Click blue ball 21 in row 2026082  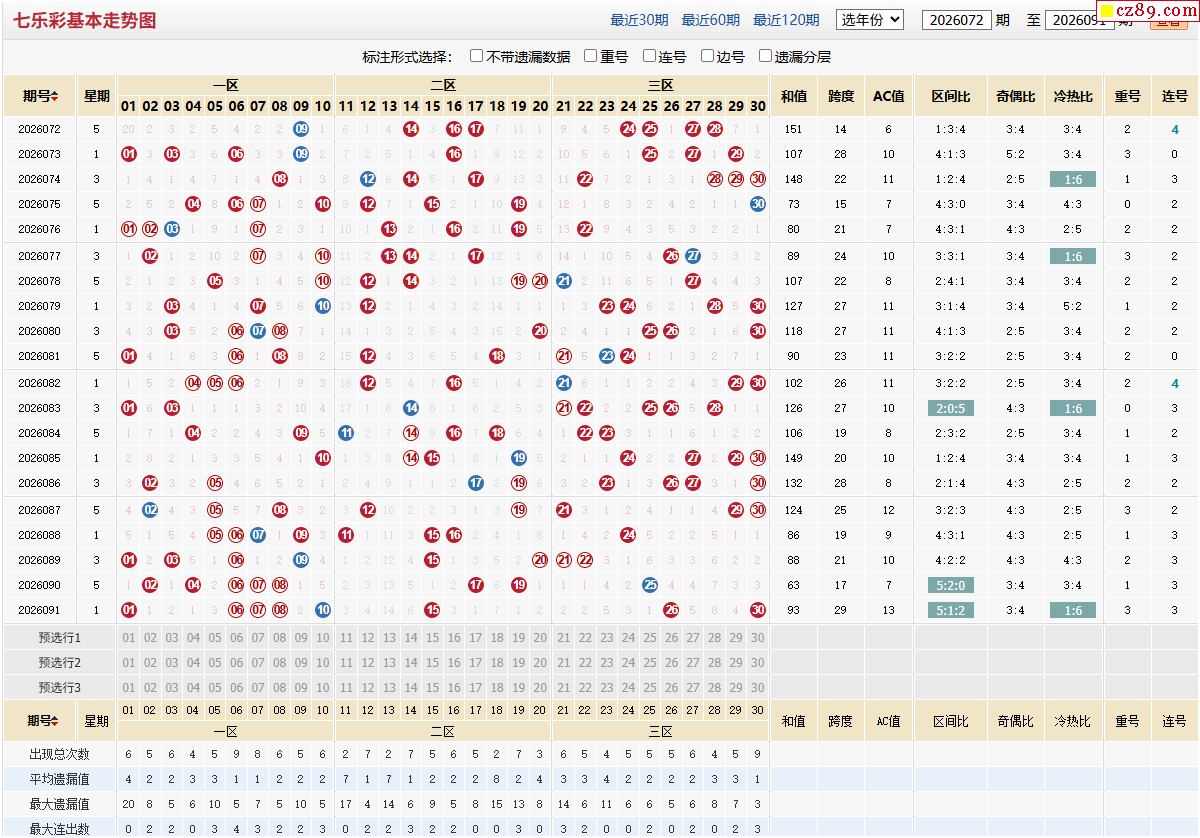(x=563, y=383)
